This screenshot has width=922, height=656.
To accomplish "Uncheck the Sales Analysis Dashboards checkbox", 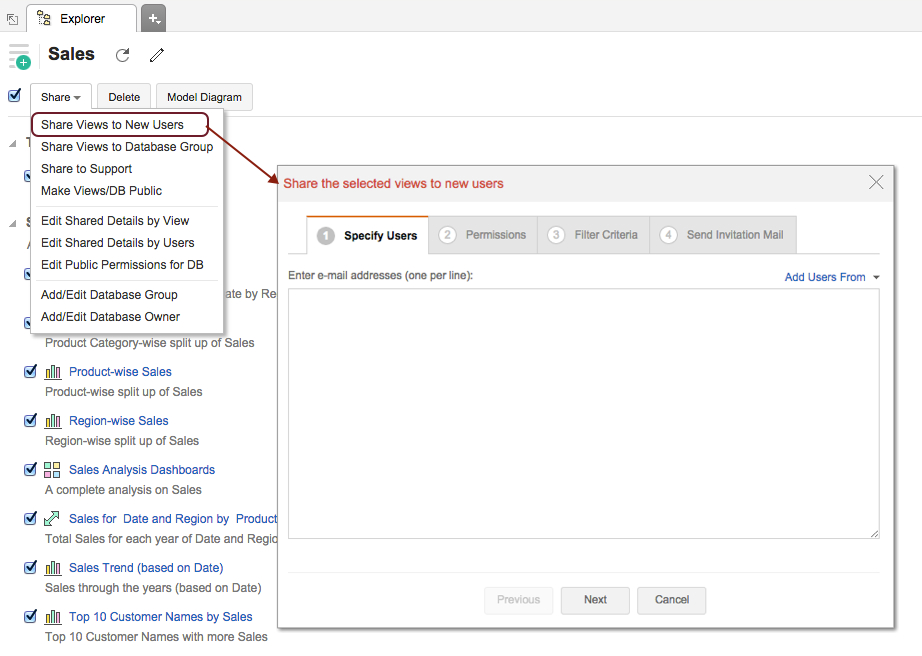I will tap(30, 469).
